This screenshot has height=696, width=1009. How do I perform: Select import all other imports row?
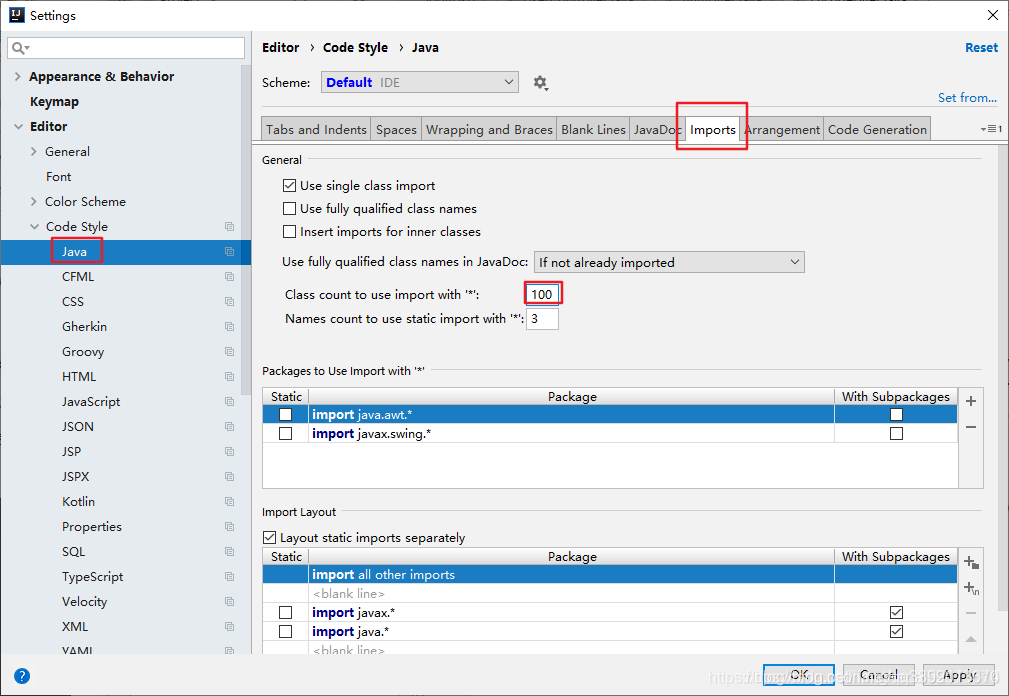[x=609, y=574]
